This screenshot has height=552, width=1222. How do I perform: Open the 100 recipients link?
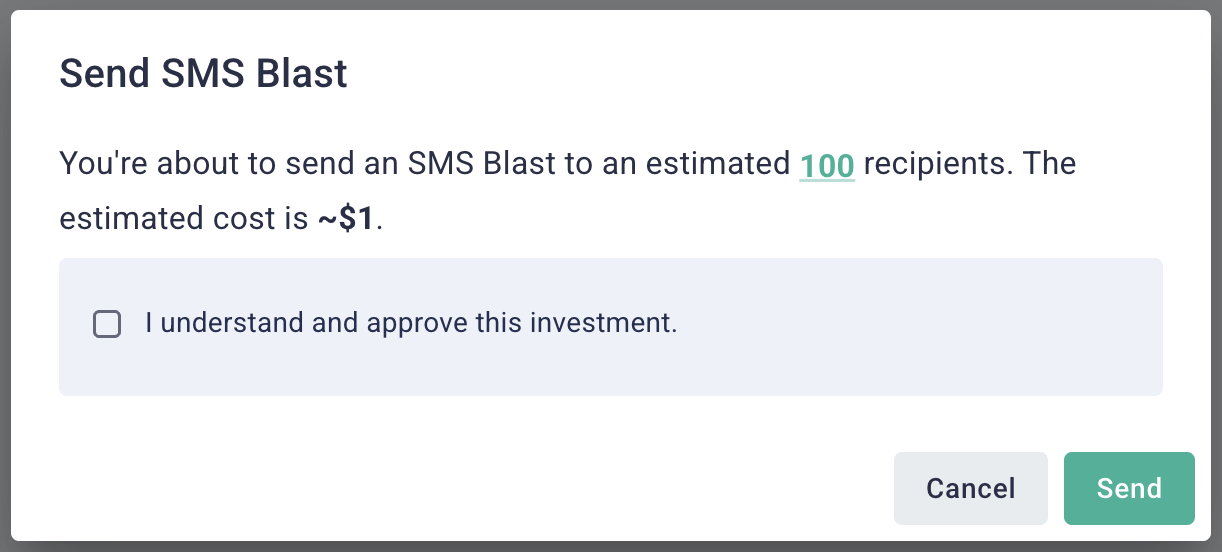[826, 164]
